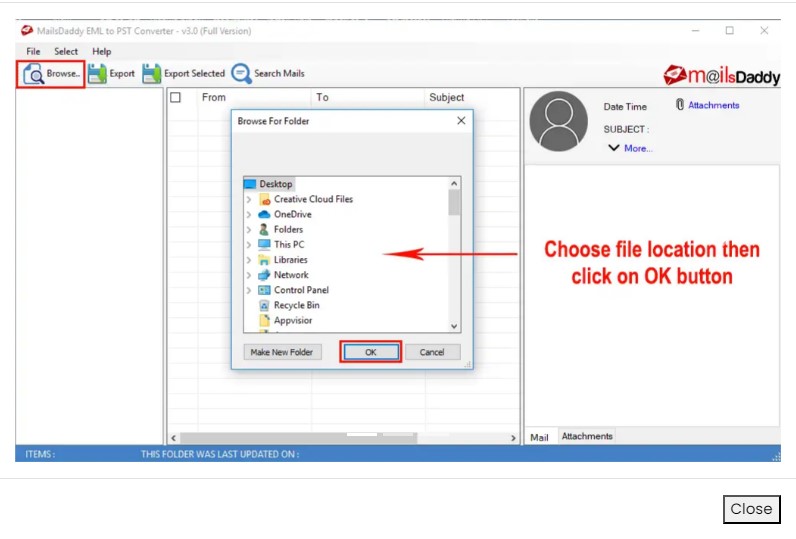Maximize the MailsDaddy window
Screen dimensions: 796x539
(729, 30)
